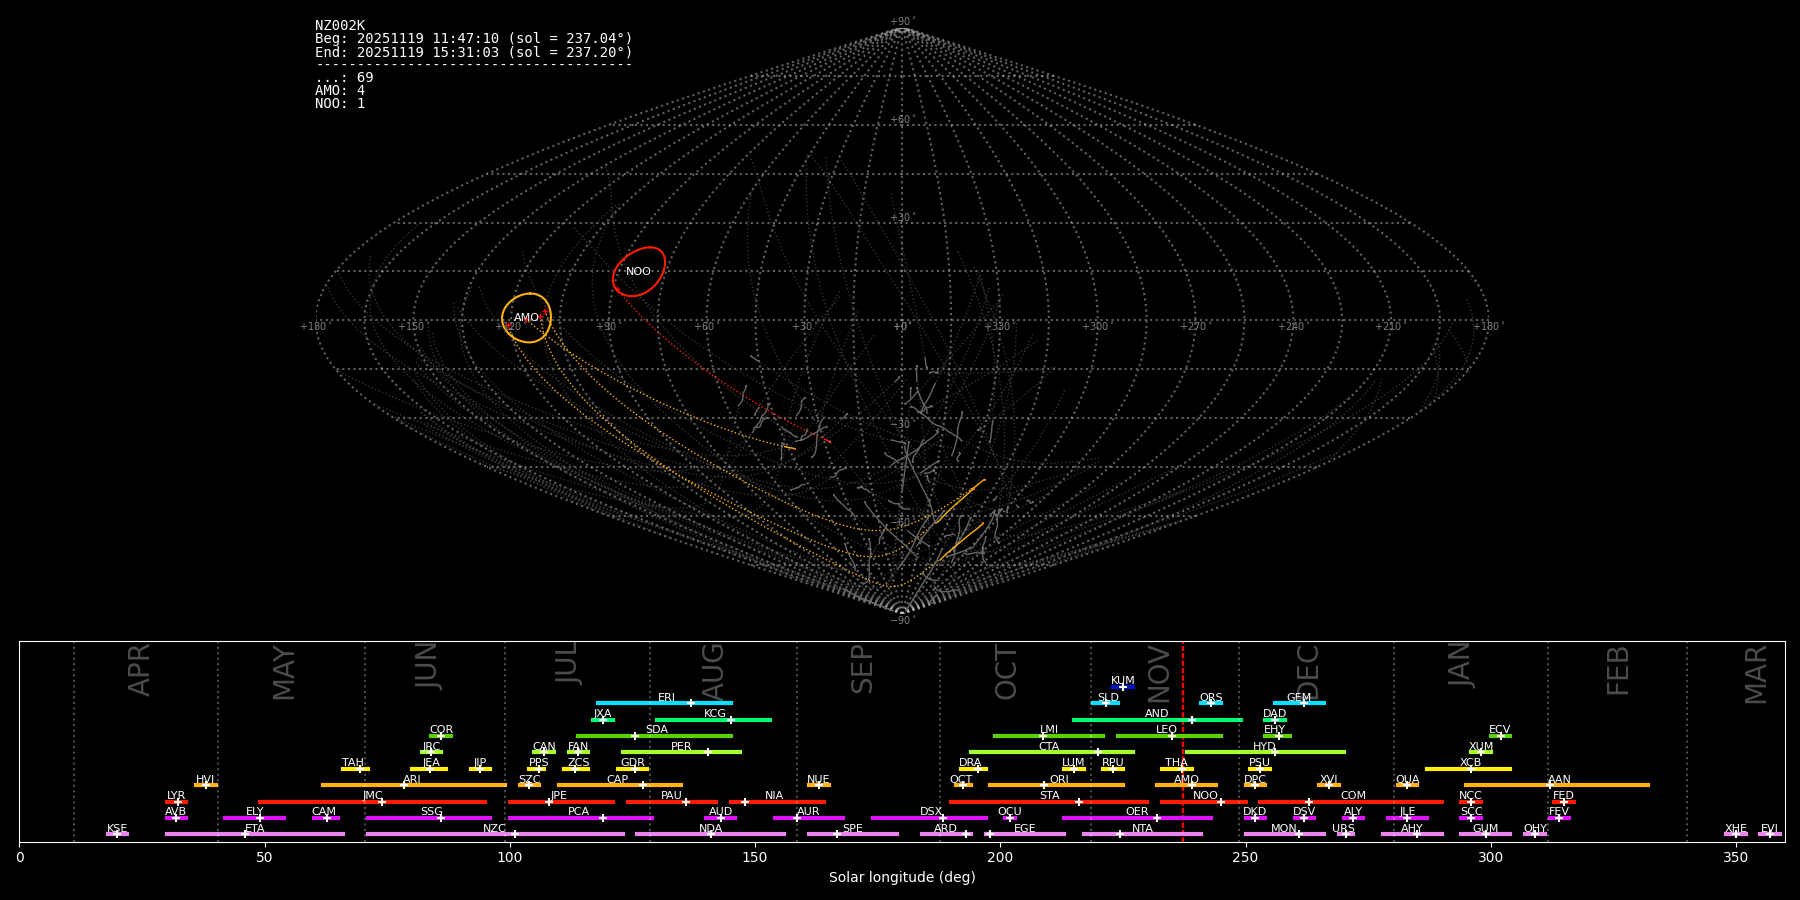Click the NOO label in the timeline chart

[1206, 796]
